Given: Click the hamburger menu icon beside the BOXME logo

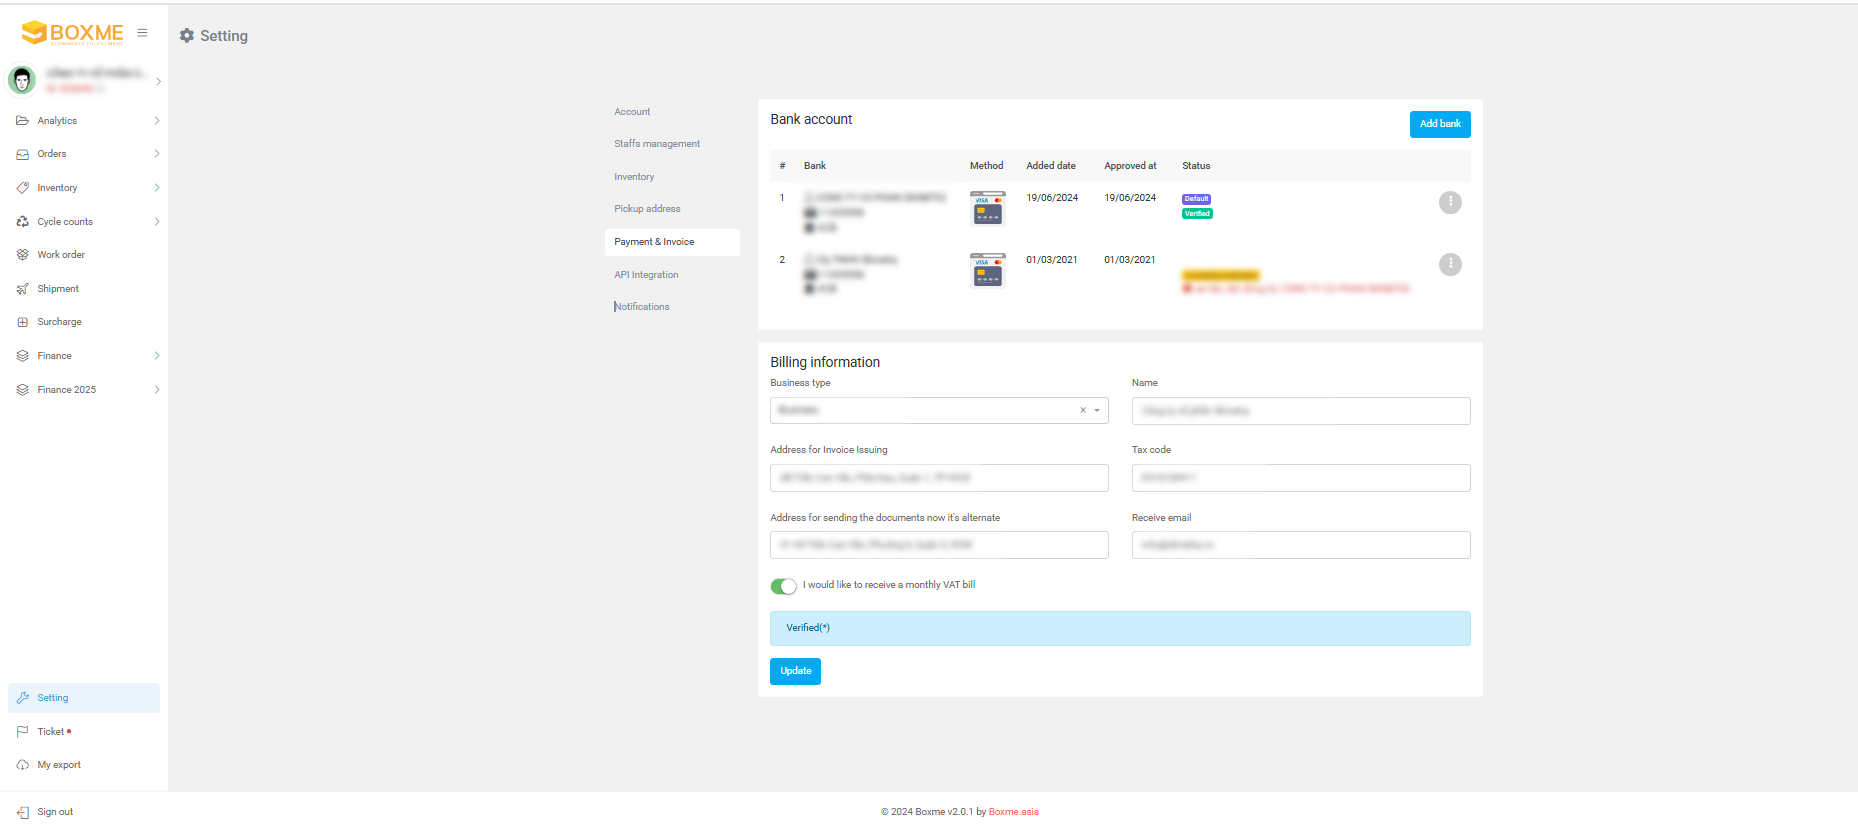Looking at the screenshot, I should 142,33.
